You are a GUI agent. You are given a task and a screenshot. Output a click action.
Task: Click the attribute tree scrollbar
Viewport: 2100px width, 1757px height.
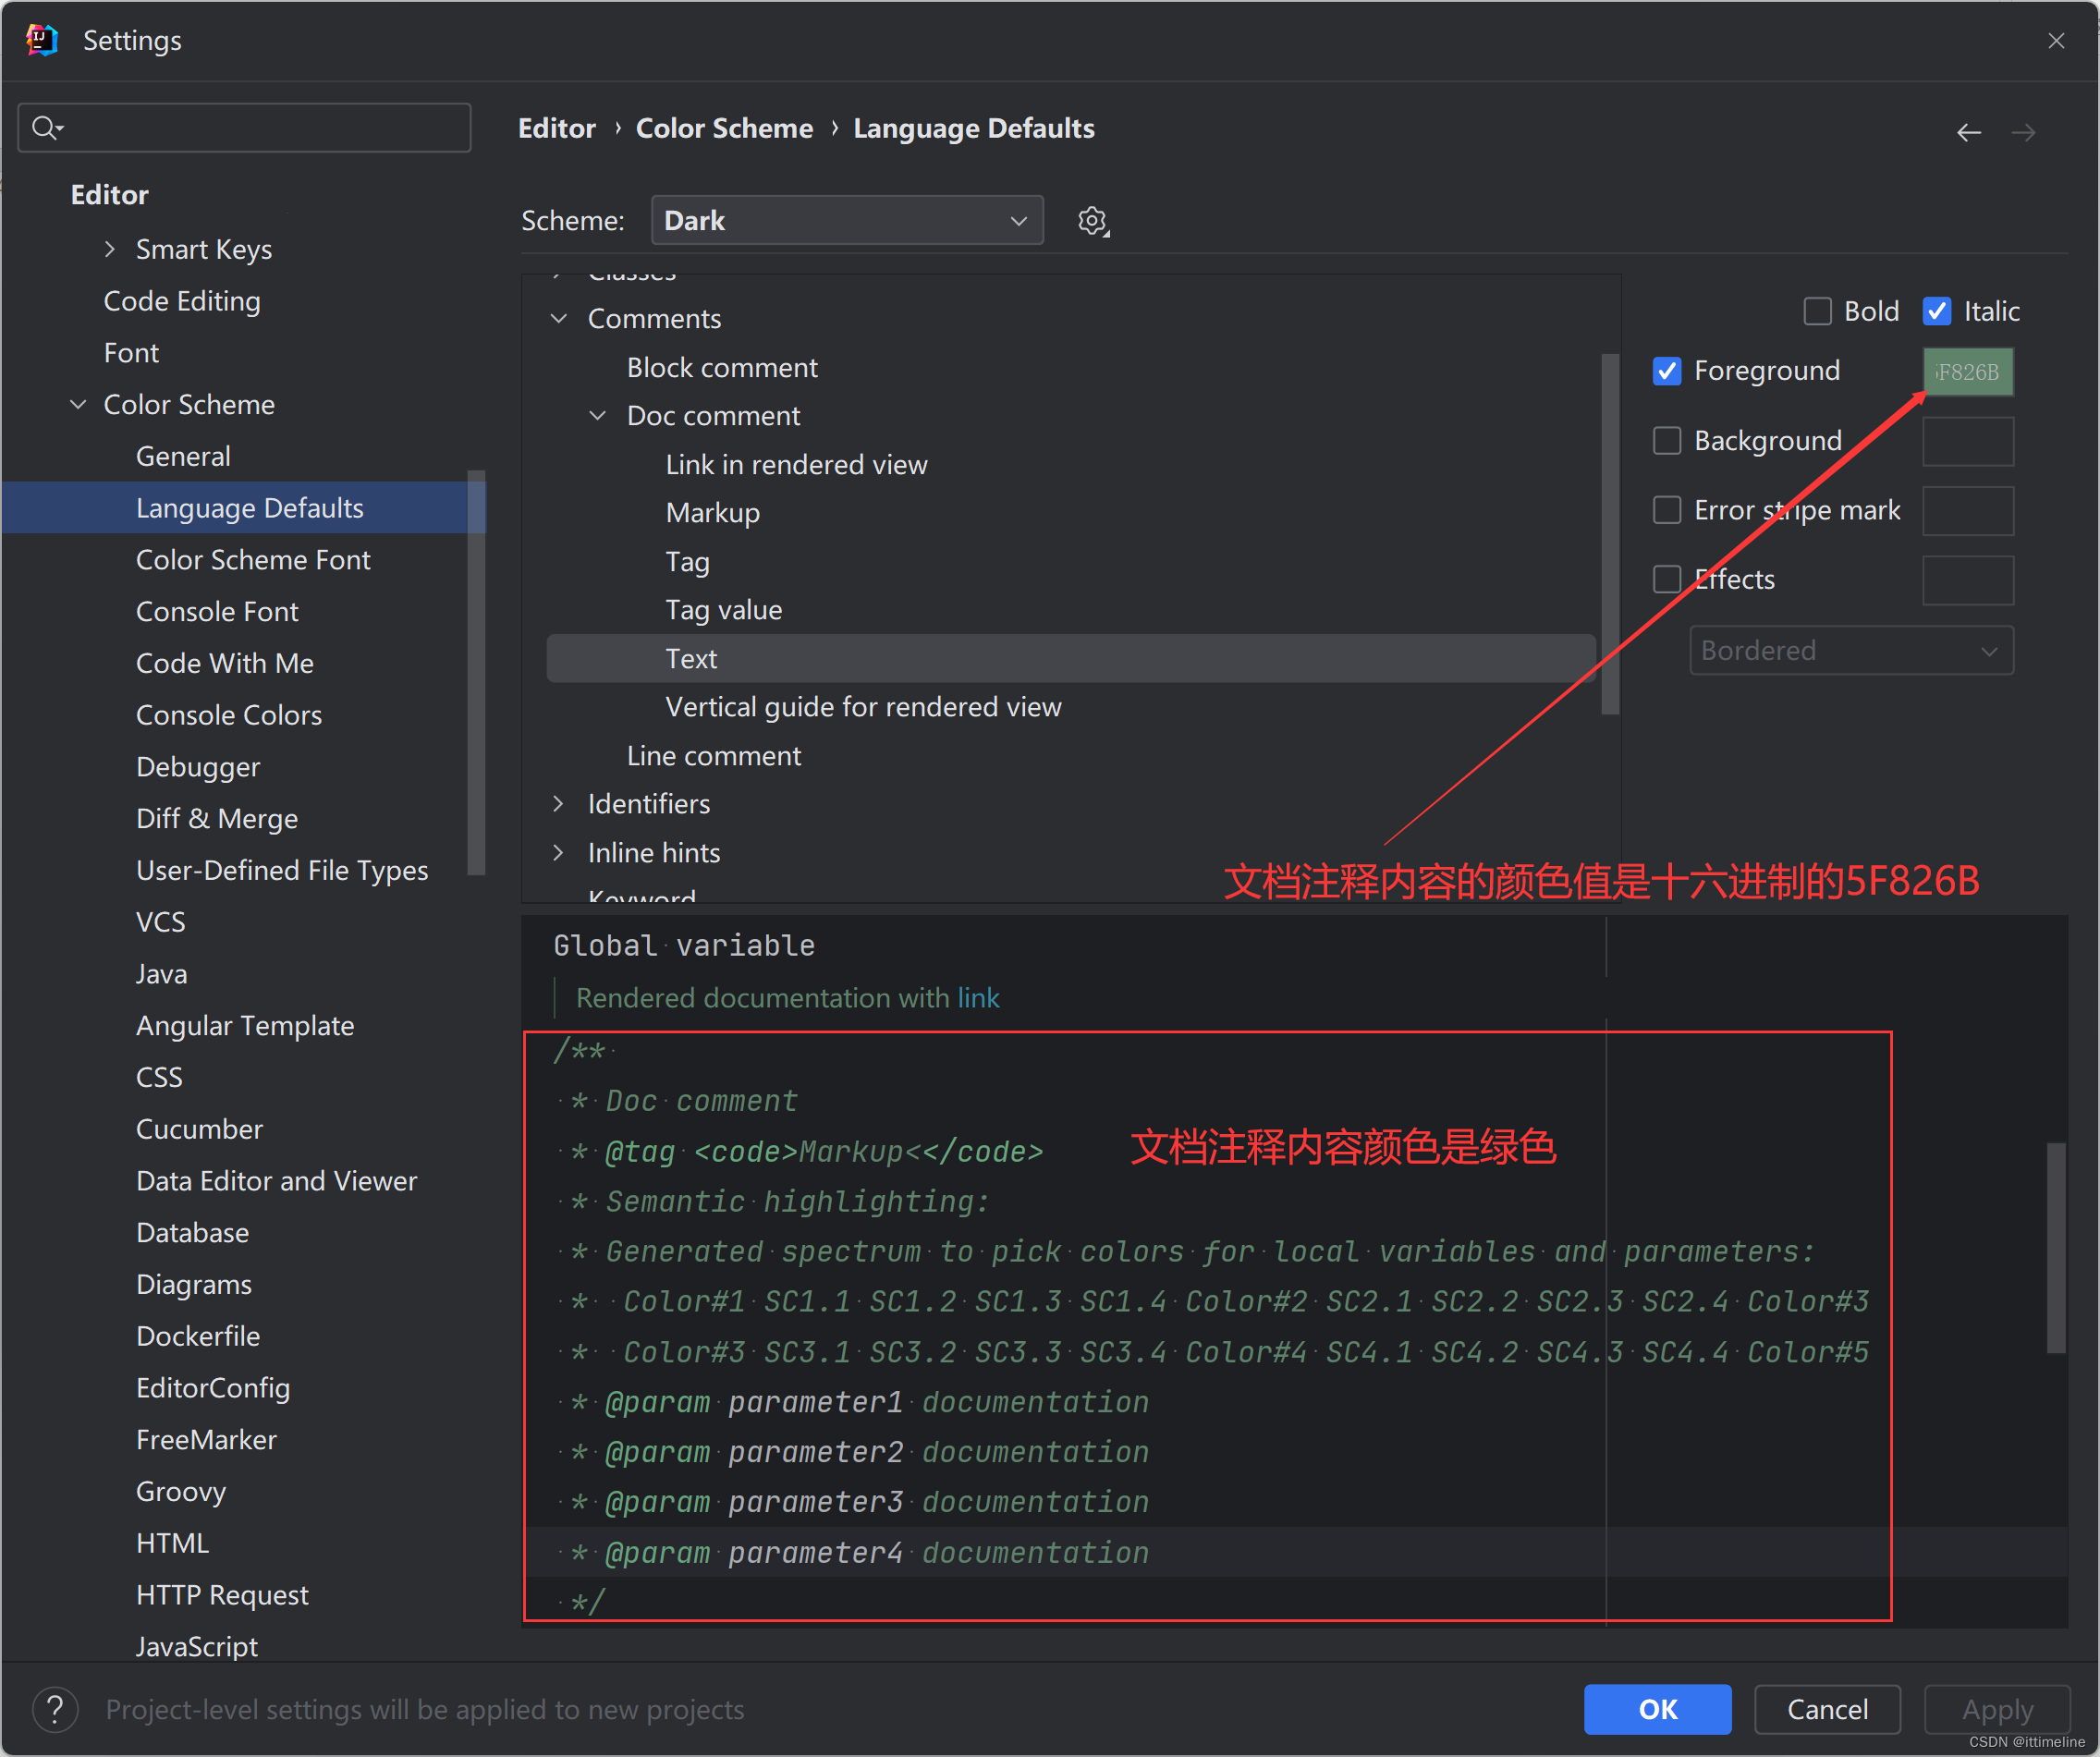click(x=1609, y=534)
